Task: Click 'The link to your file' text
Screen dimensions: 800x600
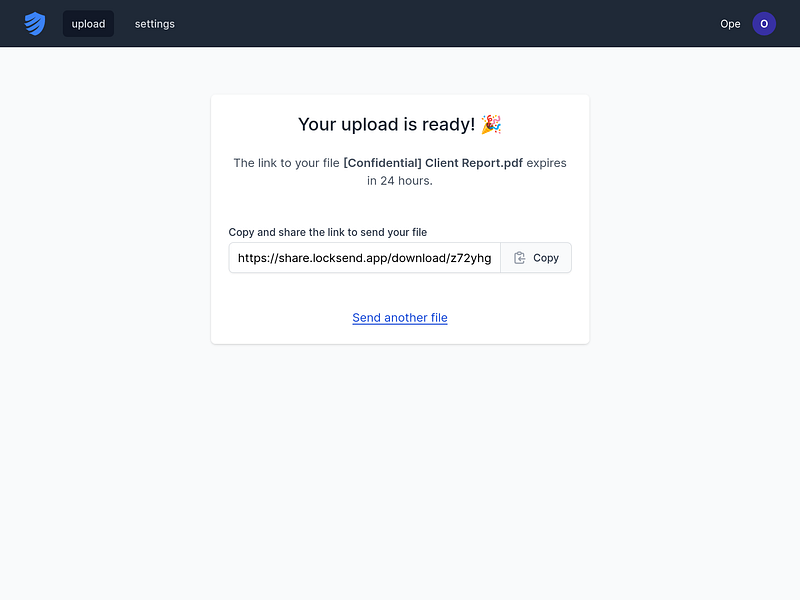Action: pyautogui.click(x=286, y=163)
